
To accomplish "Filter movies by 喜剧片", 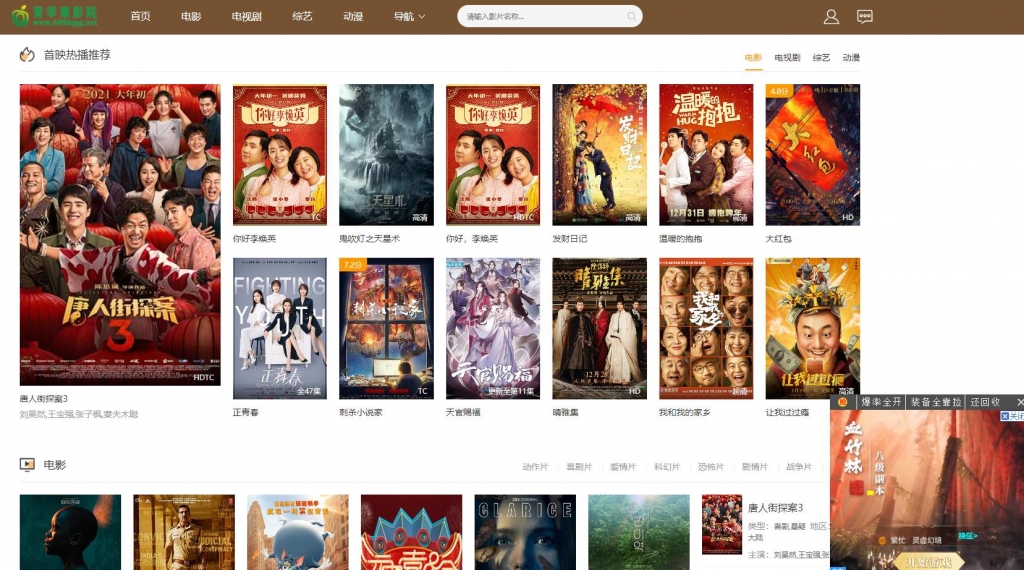I will click(579, 466).
